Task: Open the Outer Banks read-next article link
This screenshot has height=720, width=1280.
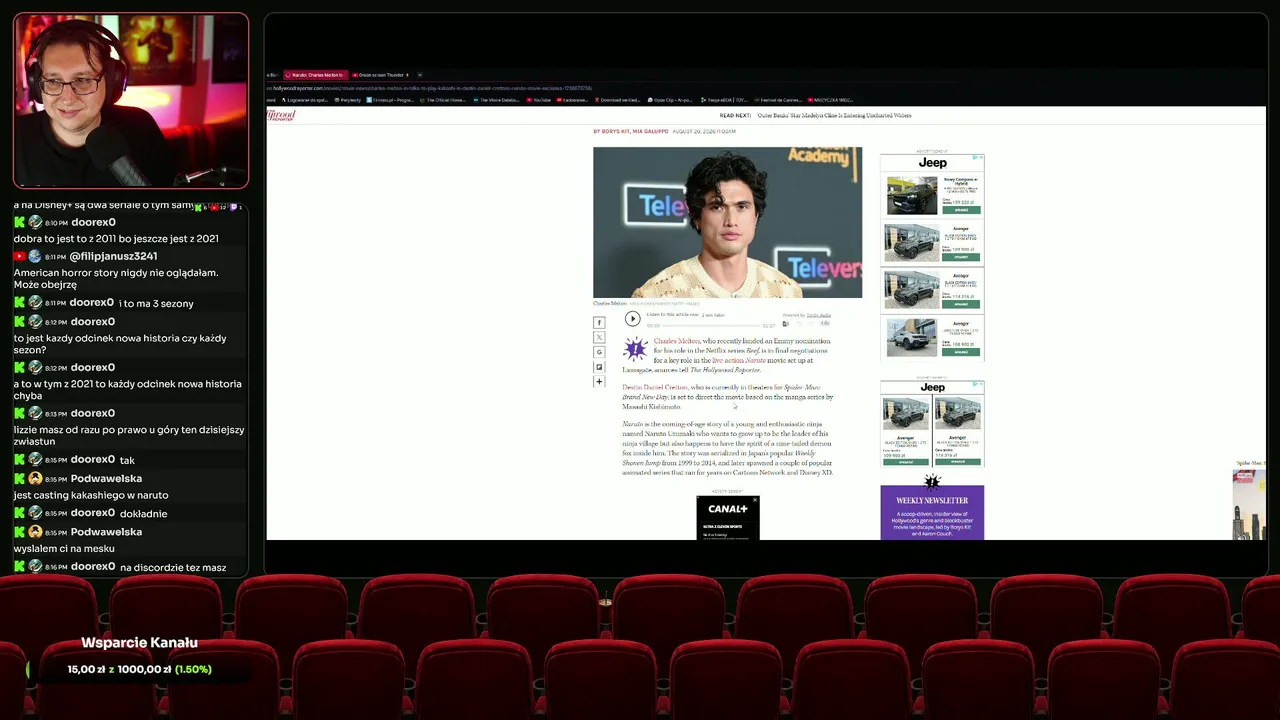Action: [834, 116]
